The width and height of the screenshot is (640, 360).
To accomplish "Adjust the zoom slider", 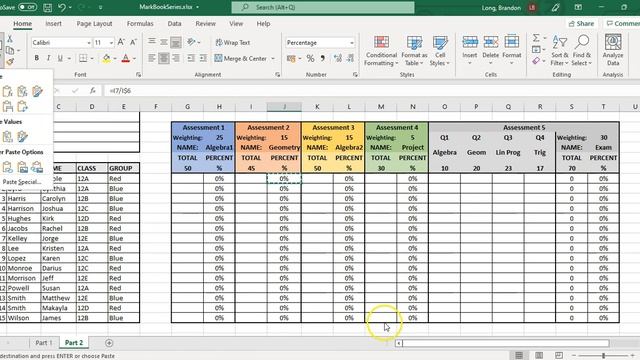I will tap(603, 356).
